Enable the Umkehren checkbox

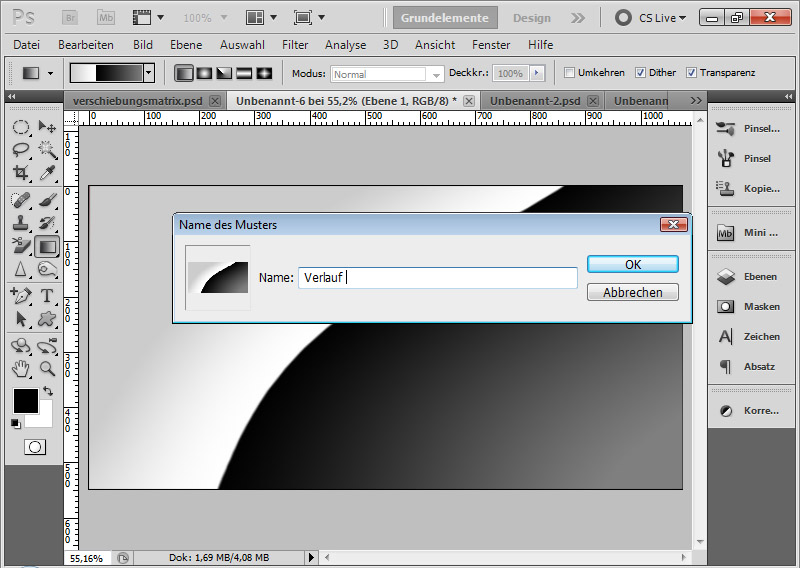[570, 73]
